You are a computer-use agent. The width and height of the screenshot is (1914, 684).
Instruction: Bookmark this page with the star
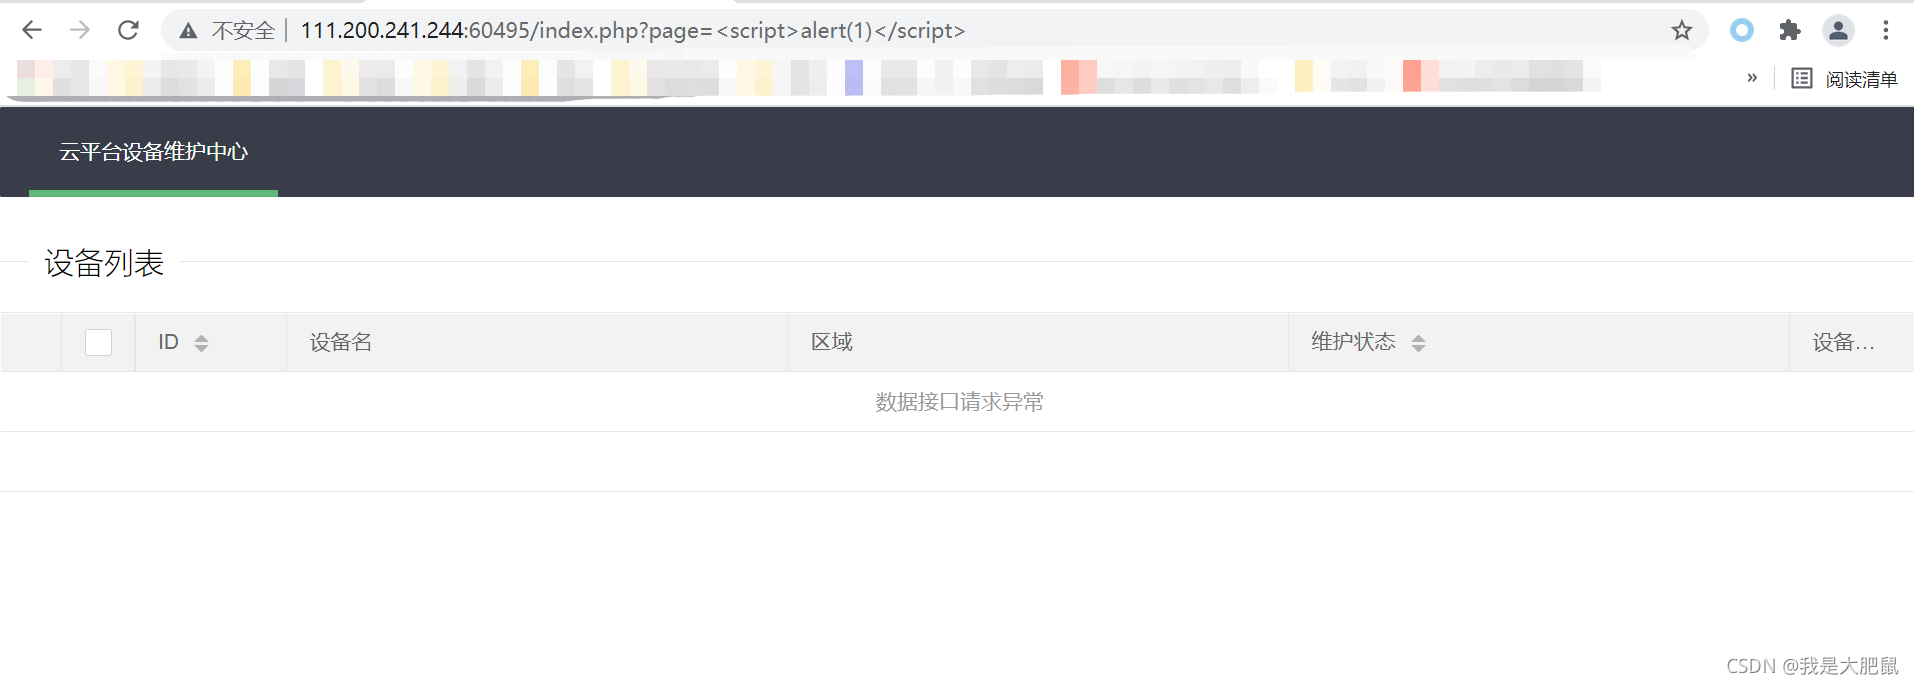click(1682, 30)
